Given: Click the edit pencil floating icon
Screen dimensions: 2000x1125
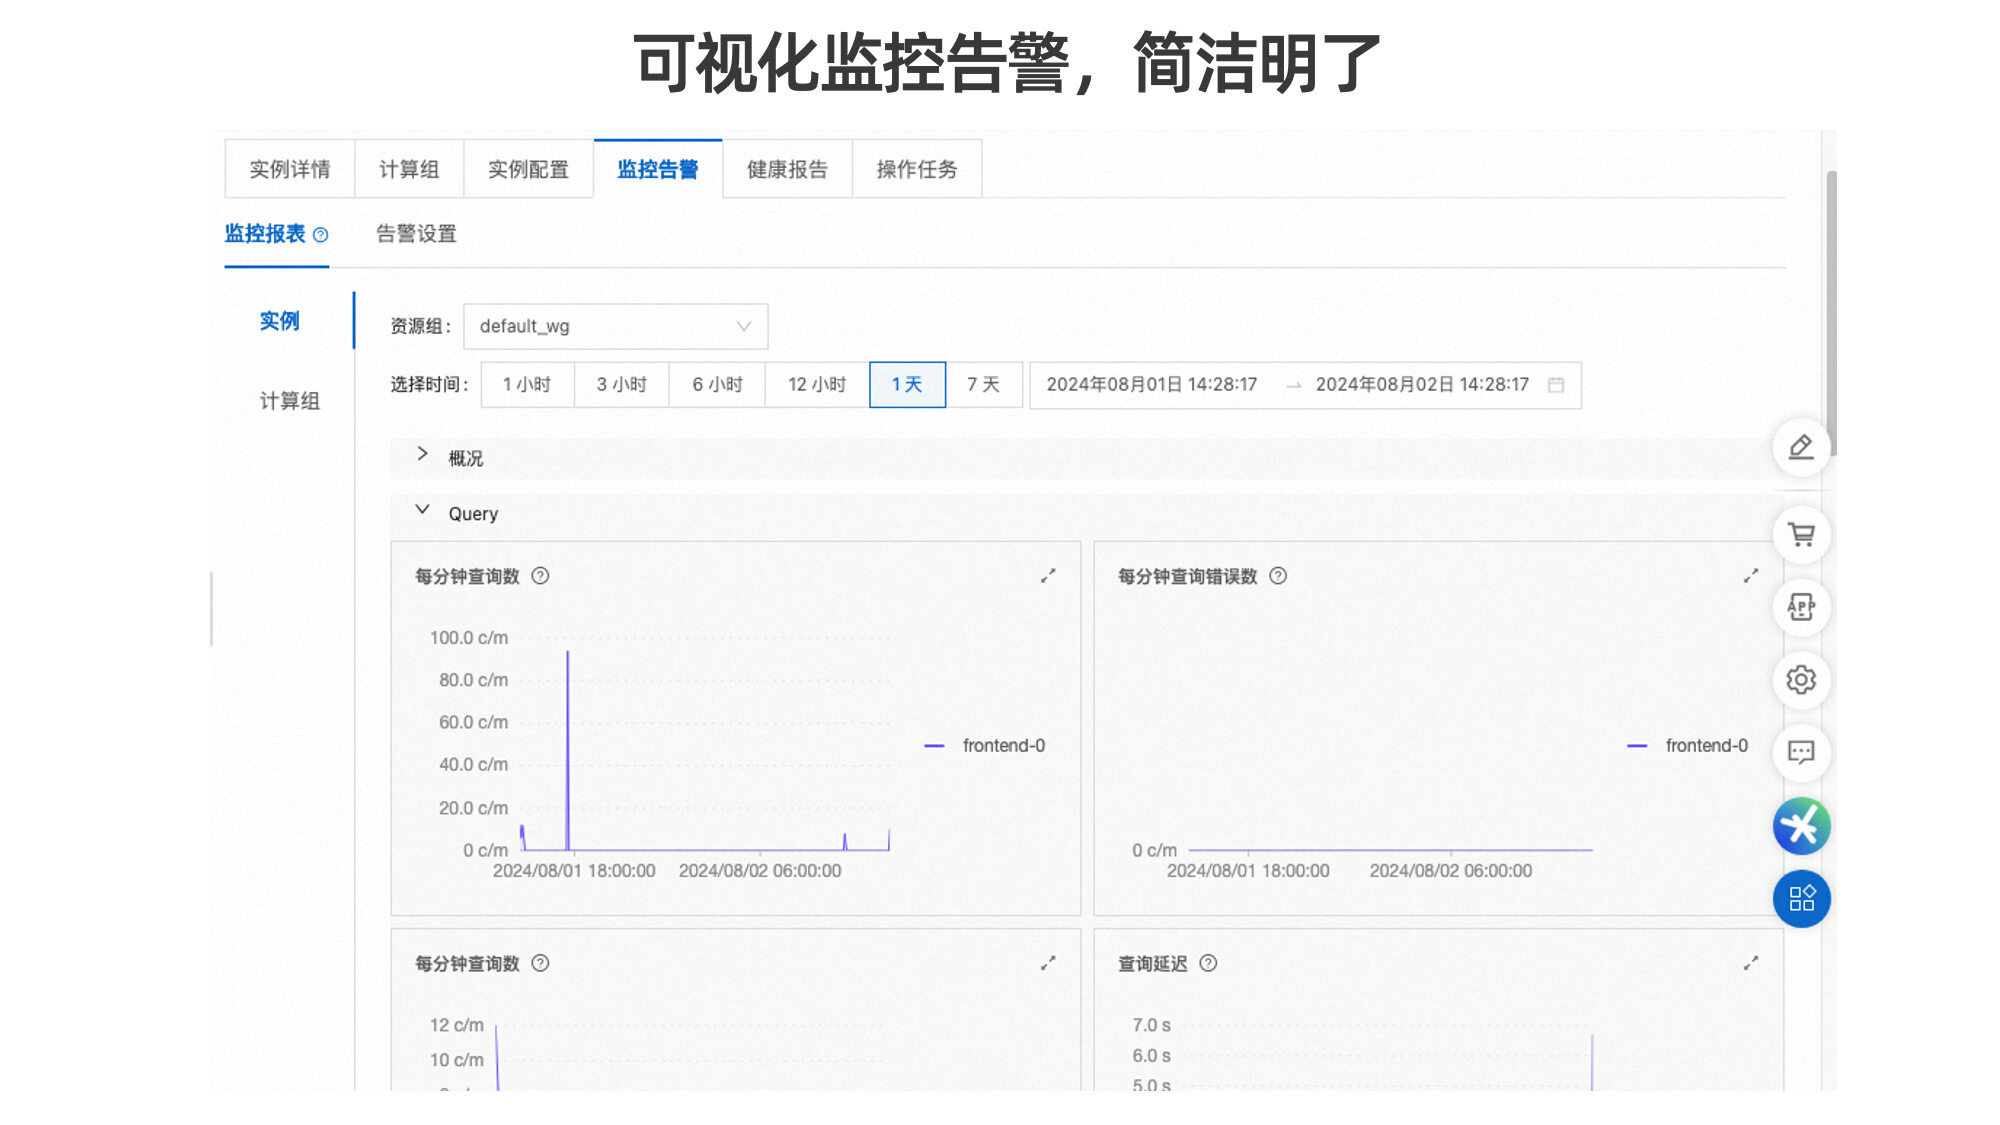Looking at the screenshot, I should click(1801, 447).
